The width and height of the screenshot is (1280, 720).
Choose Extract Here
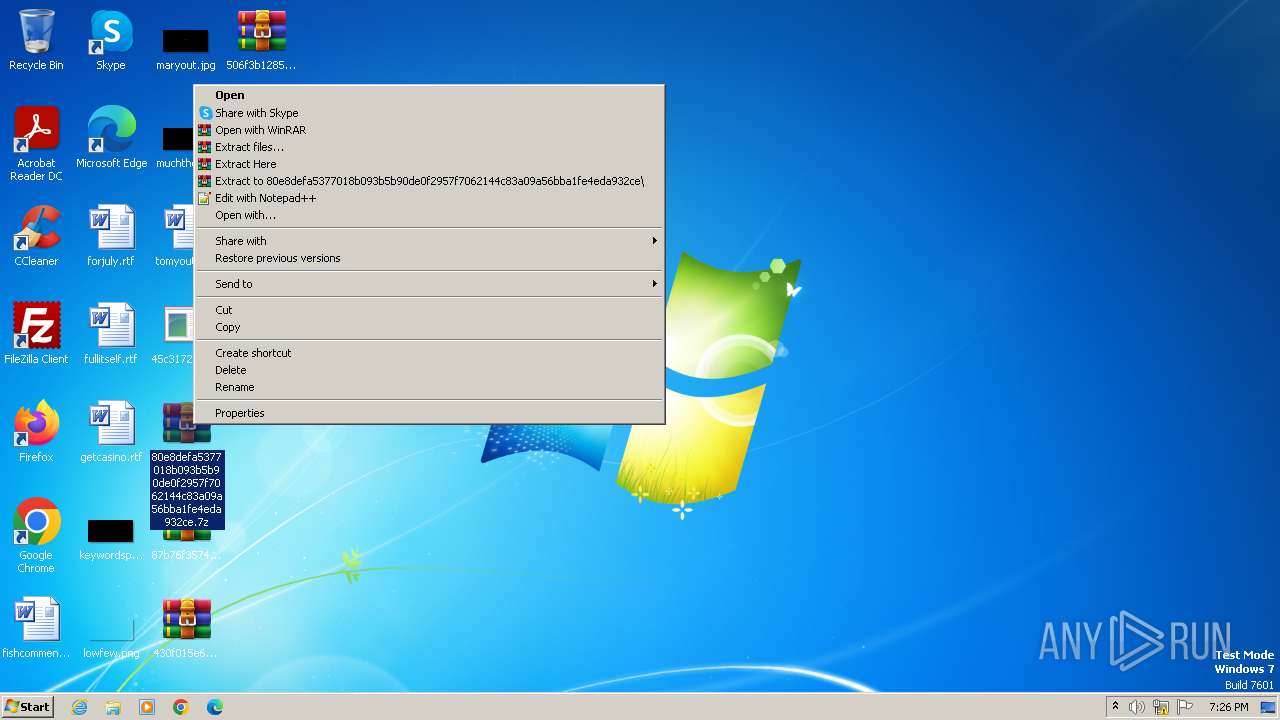pos(429,164)
